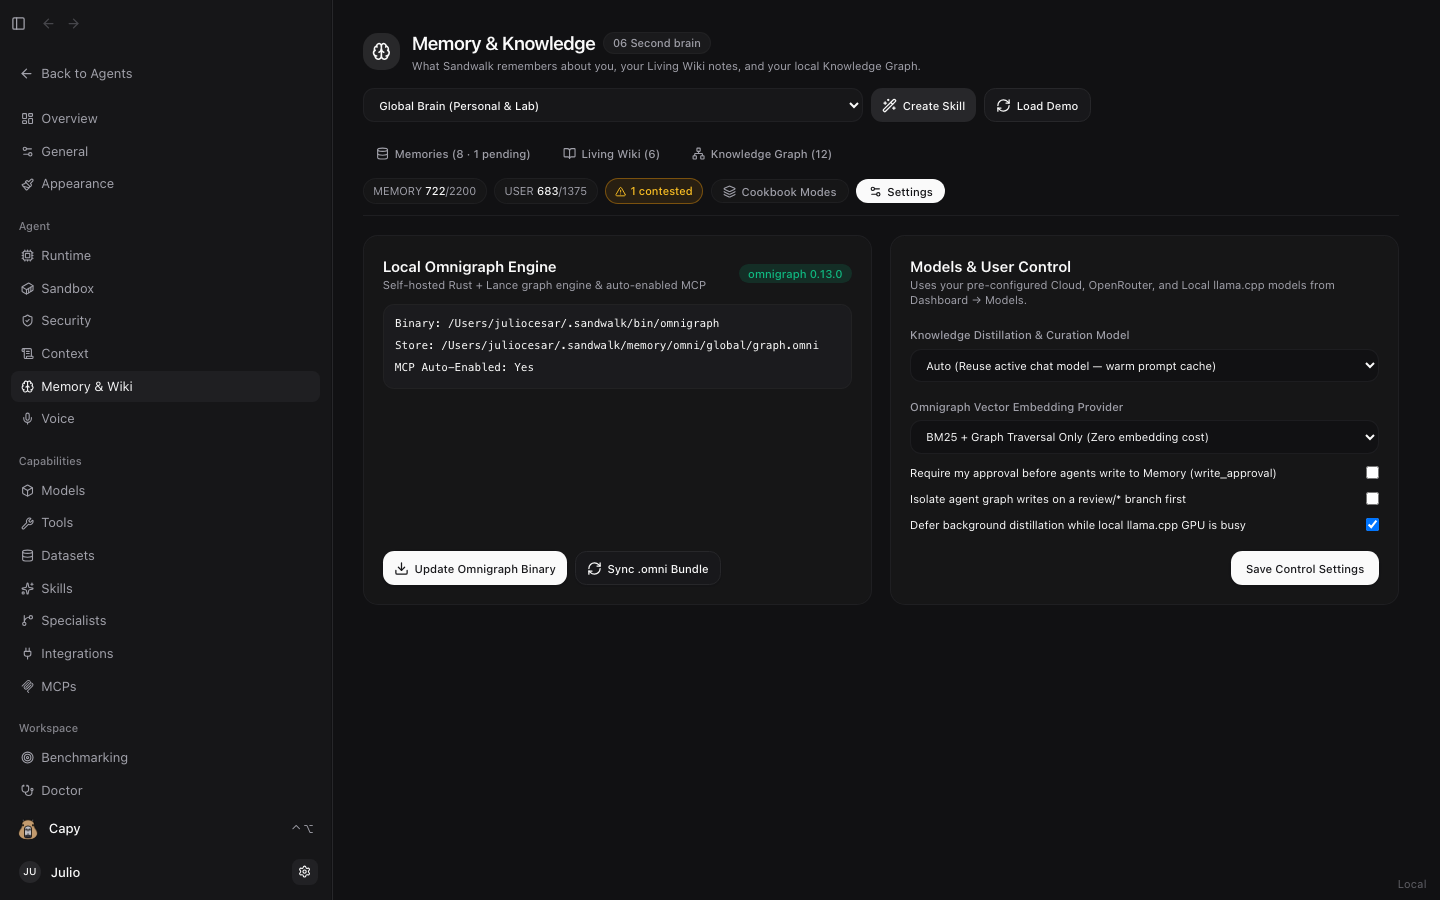The image size is (1440, 900).
Task: Open the Sandbox section
Action: click(165, 289)
